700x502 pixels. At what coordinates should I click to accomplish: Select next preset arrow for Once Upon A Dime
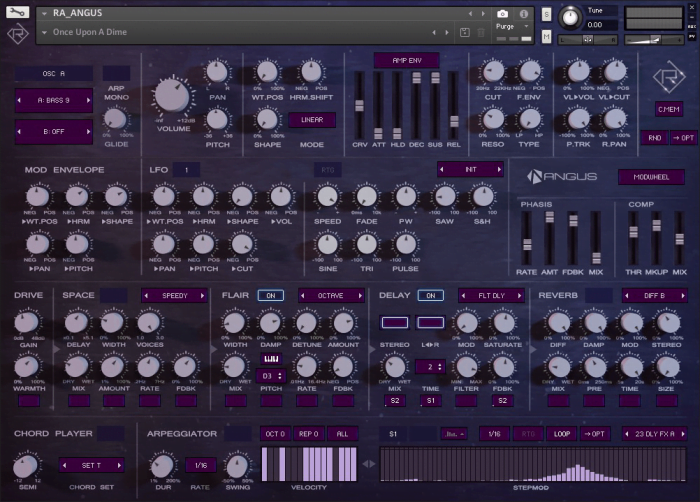[447, 32]
